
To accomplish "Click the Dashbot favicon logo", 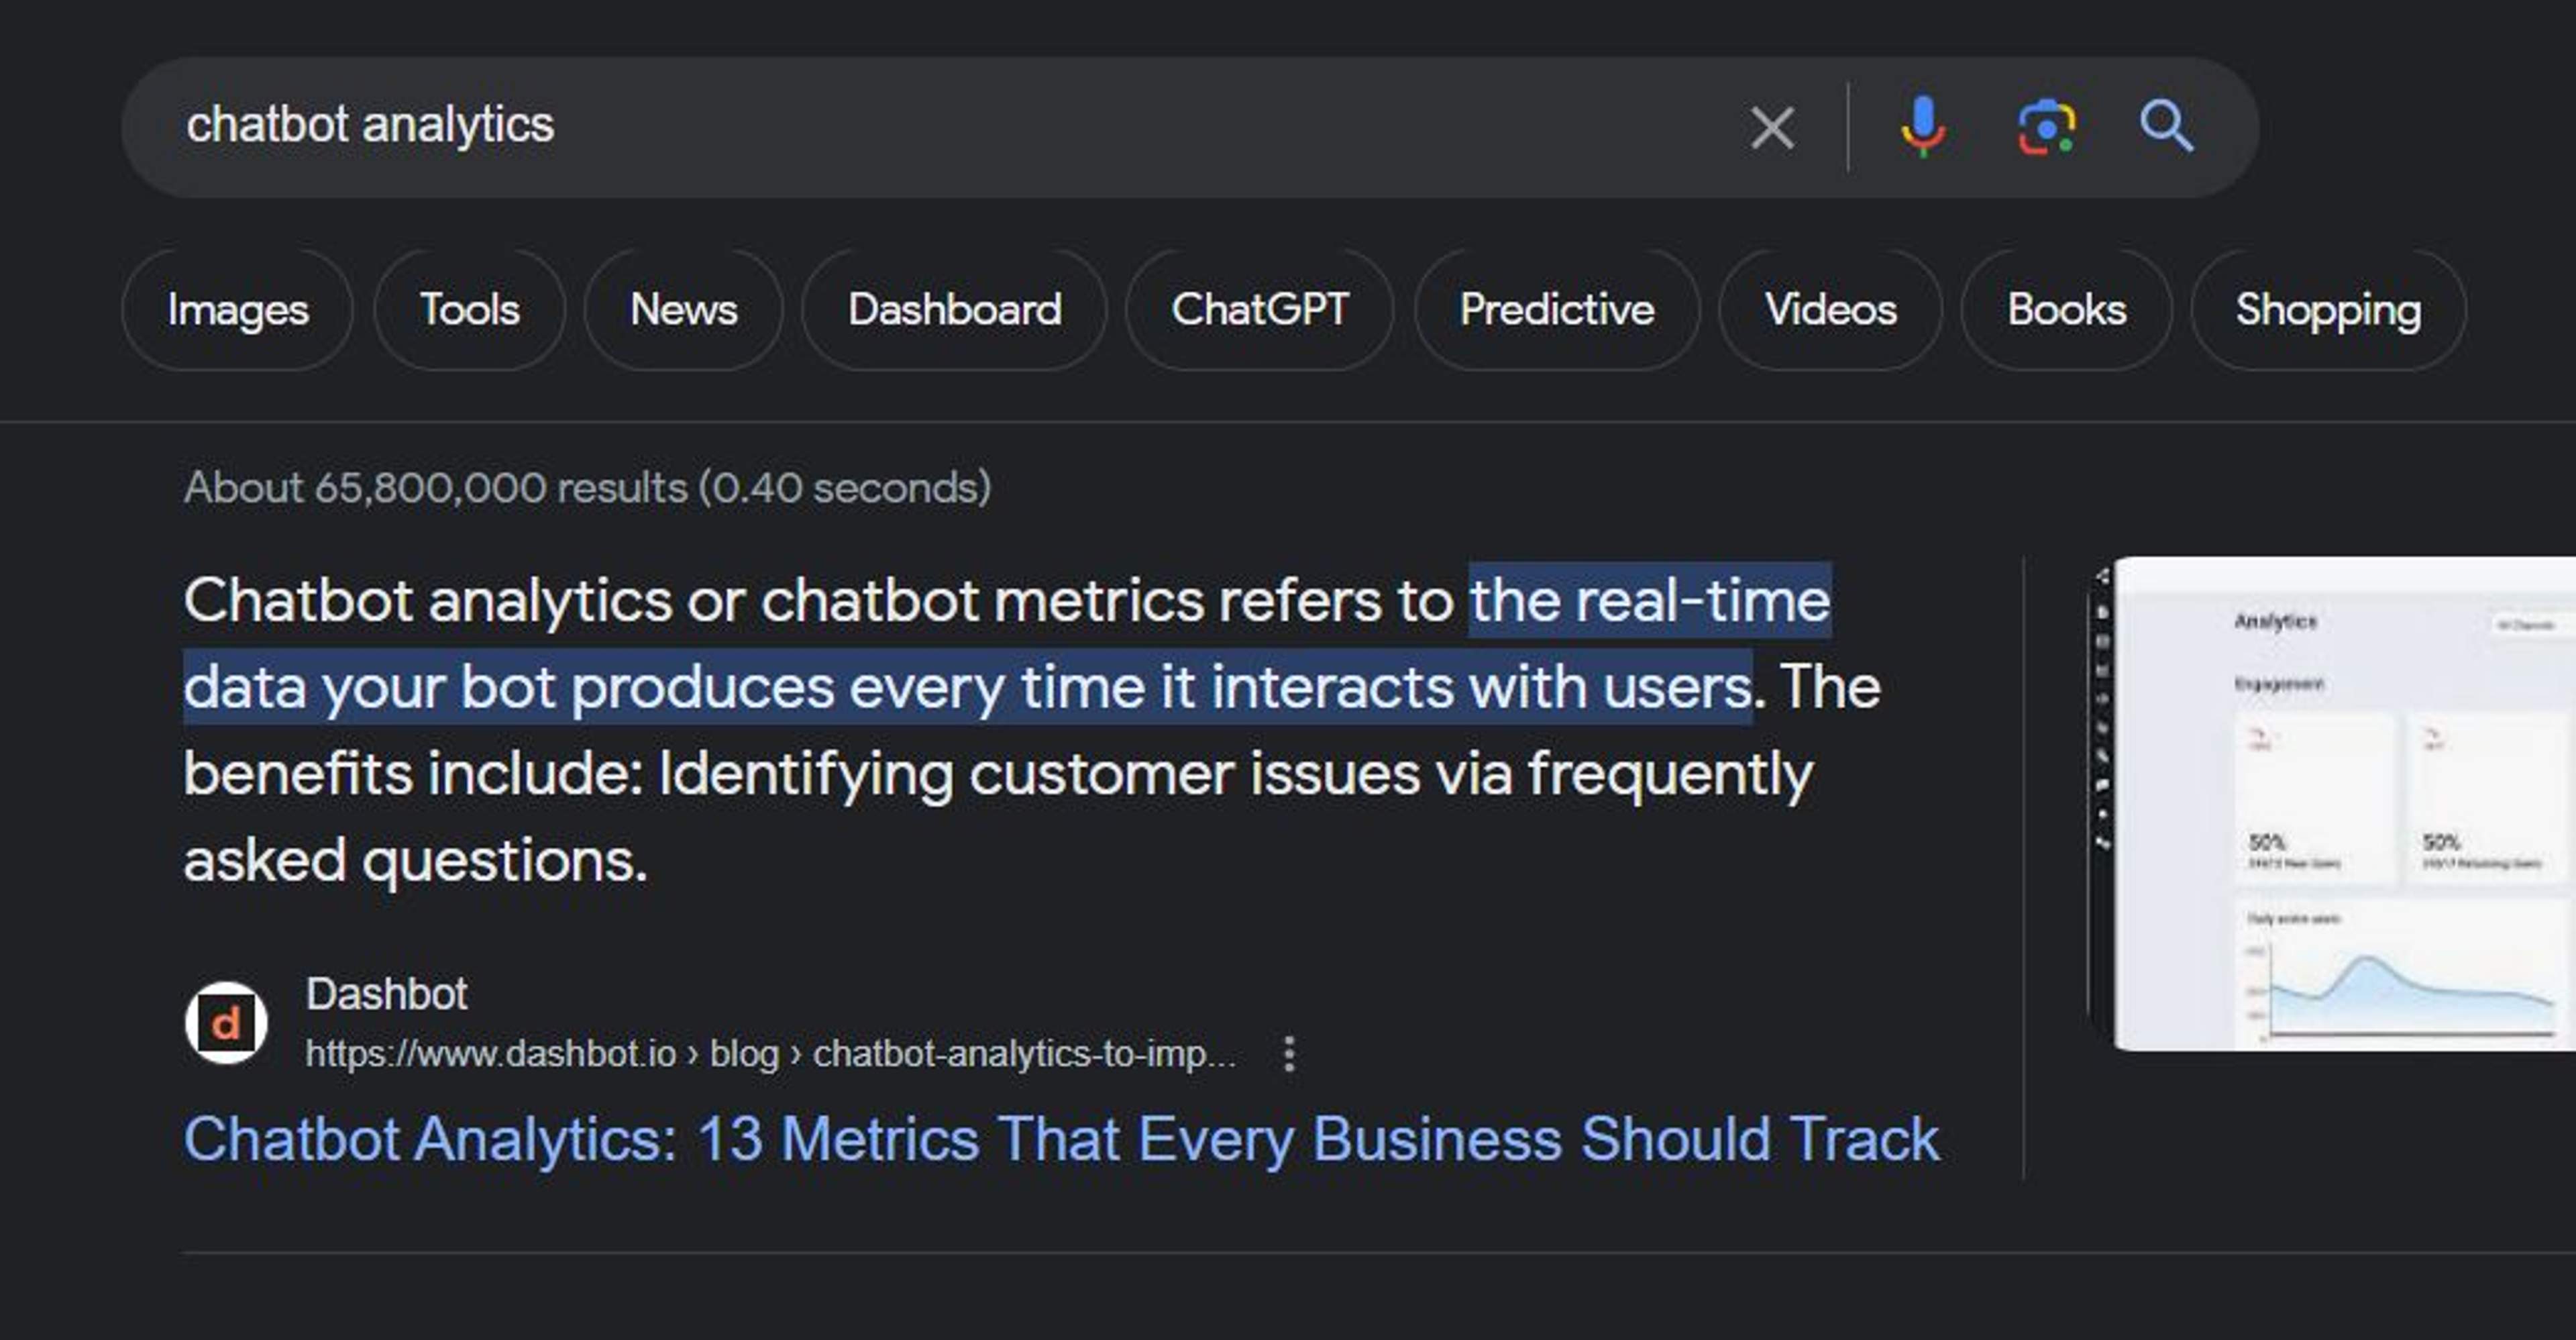I will click(226, 1022).
